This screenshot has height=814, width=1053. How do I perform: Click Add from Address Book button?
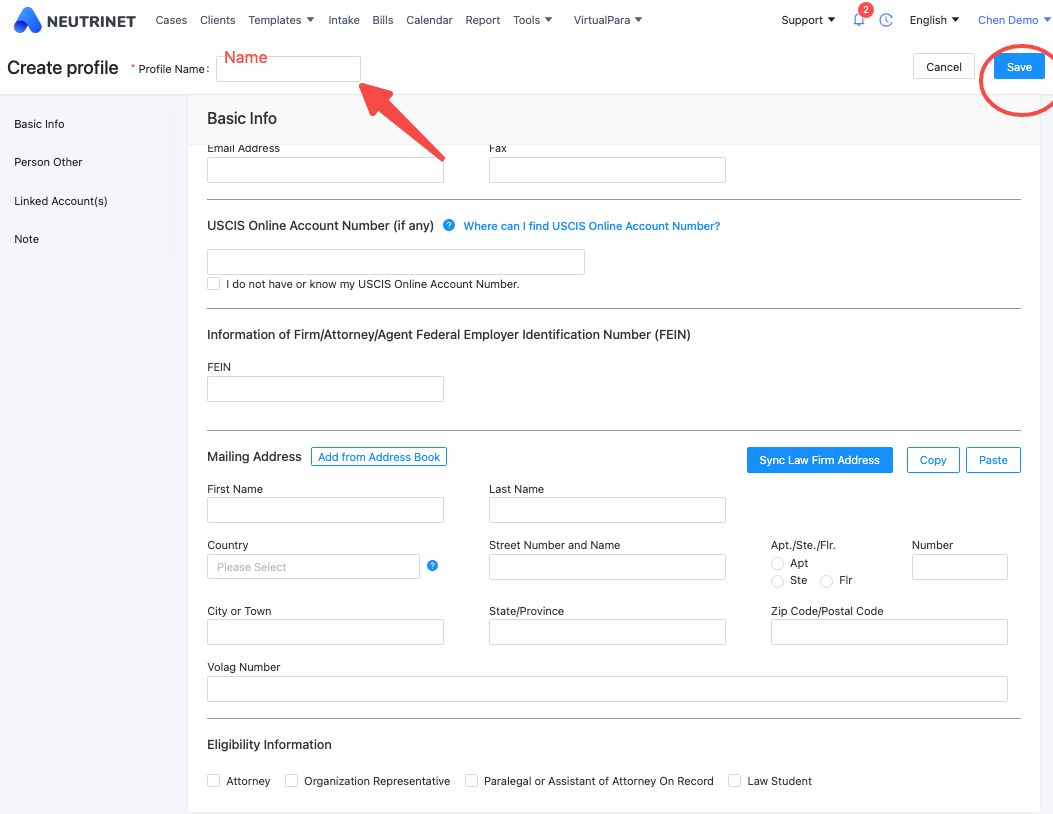point(379,457)
